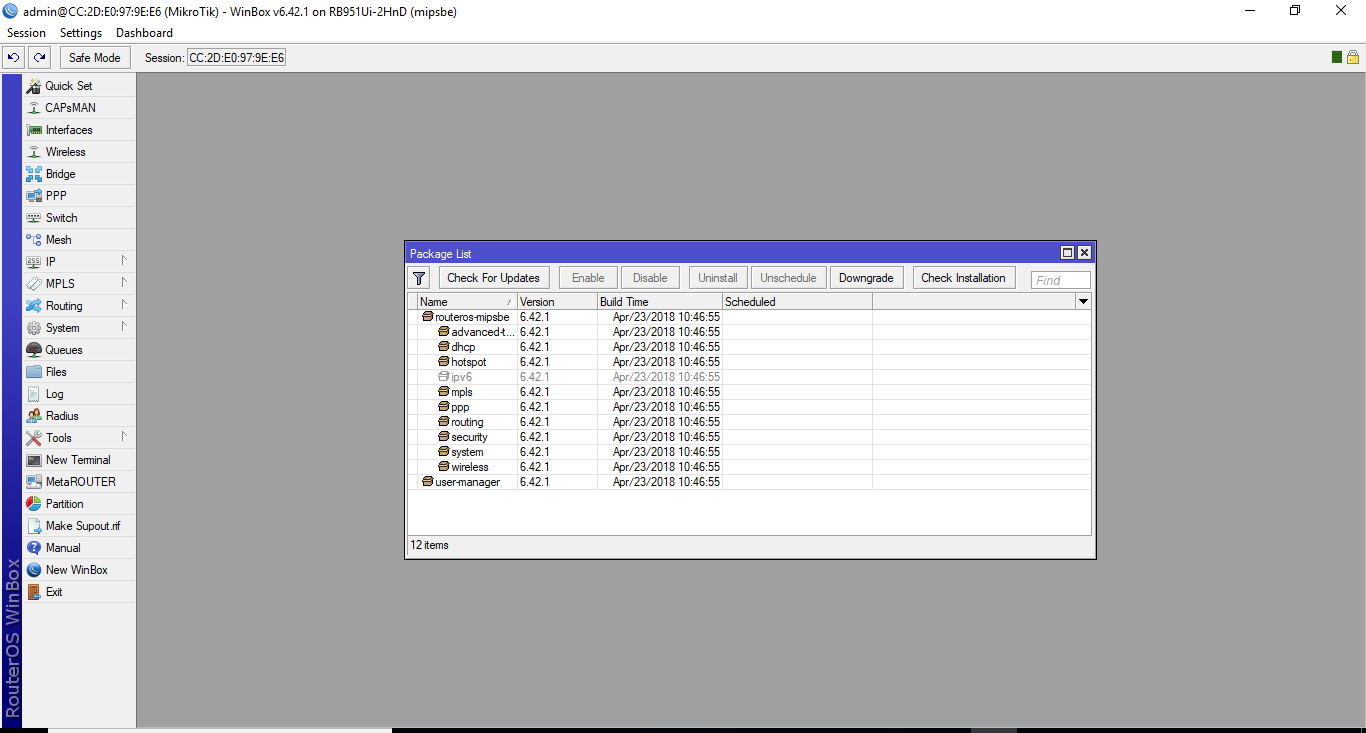Click the Check For Updates button
The width and height of the screenshot is (1366, 733).
(493, 278)
